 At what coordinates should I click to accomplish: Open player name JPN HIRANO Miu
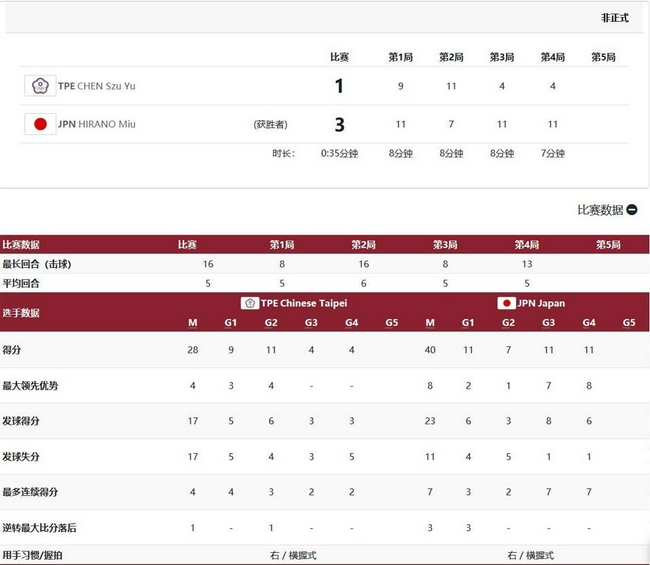point(97,124)
